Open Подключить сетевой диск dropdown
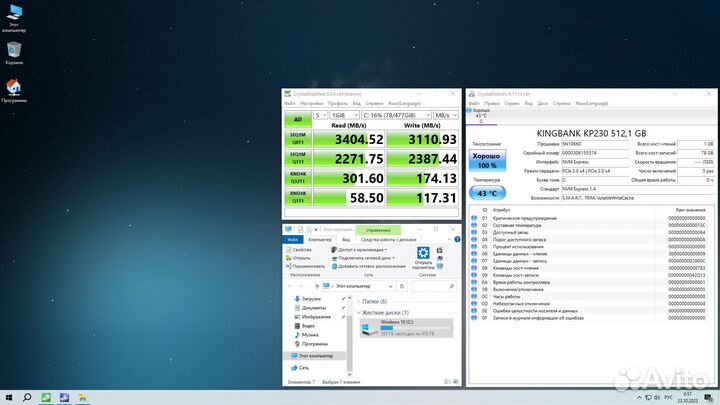The image size is (720, 405). [363, 258]
